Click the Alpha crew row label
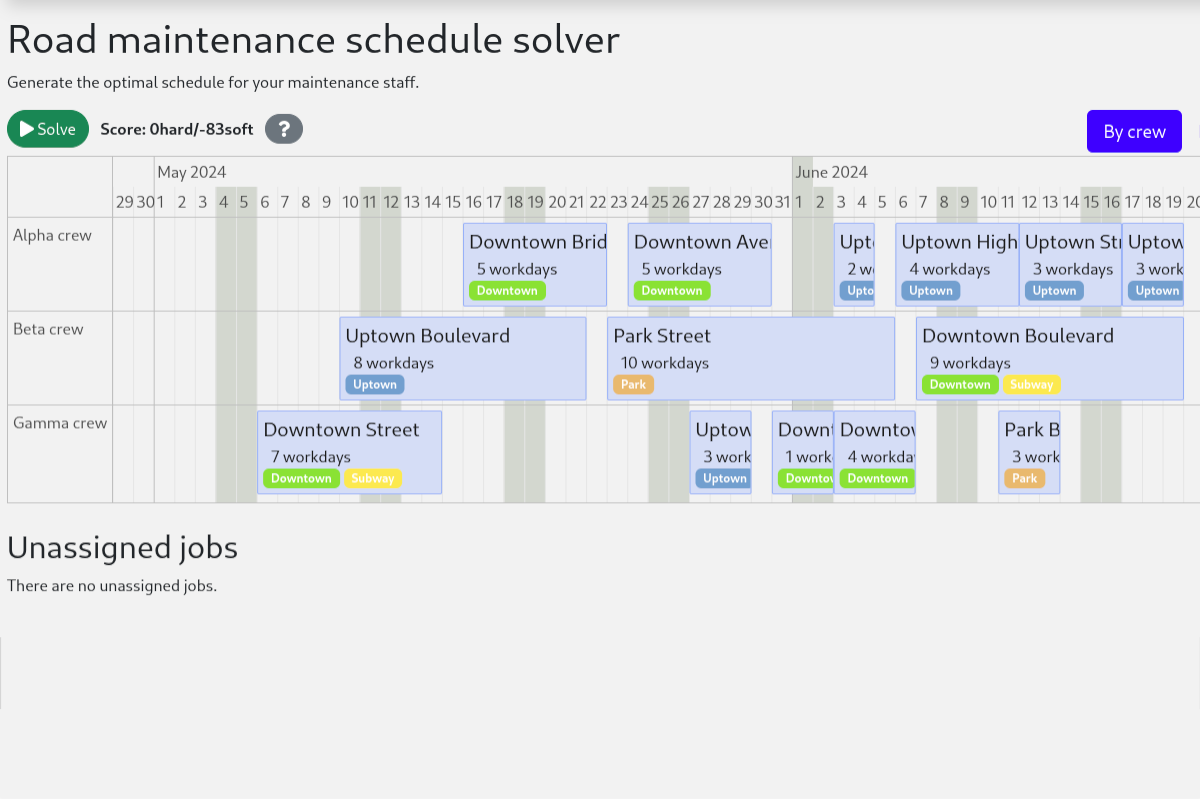Screen dimensions: 1200x800 [x=52, y=236]
